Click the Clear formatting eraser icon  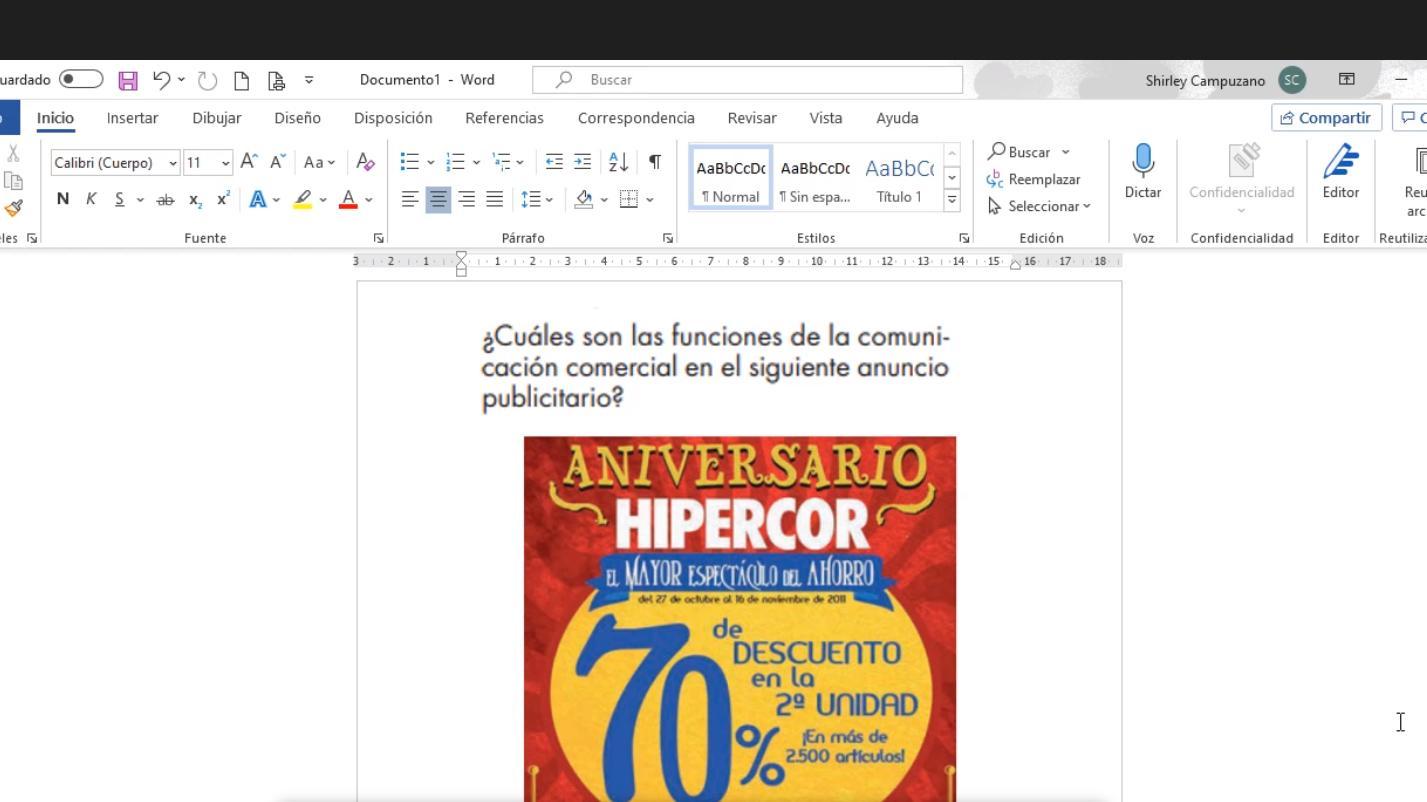[365, 162]
